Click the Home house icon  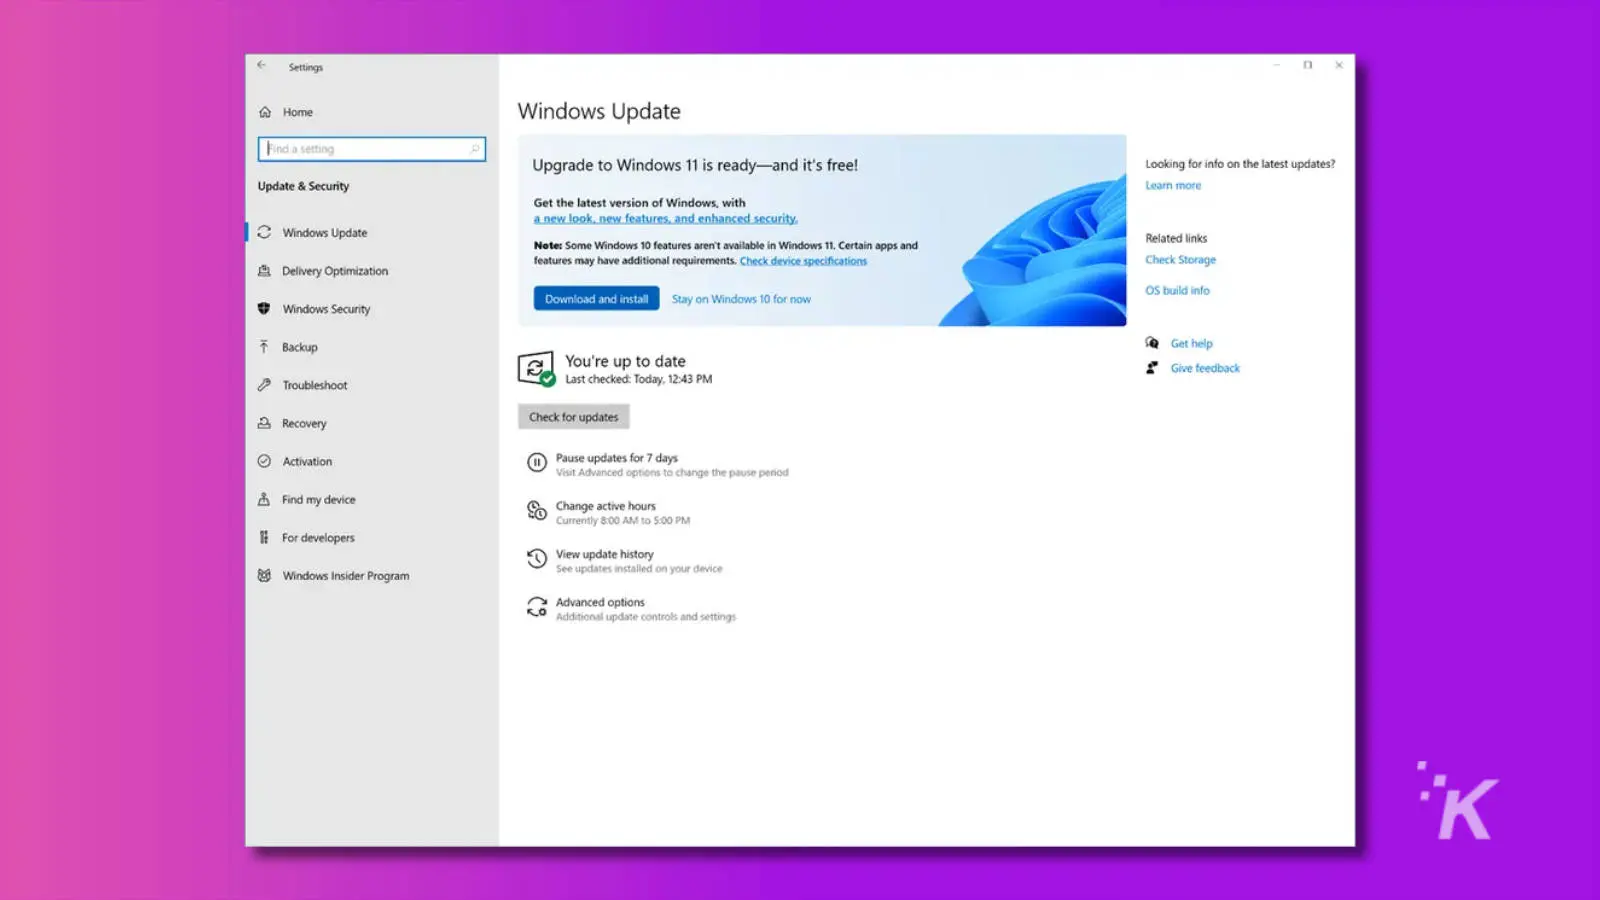pos(265,112)
